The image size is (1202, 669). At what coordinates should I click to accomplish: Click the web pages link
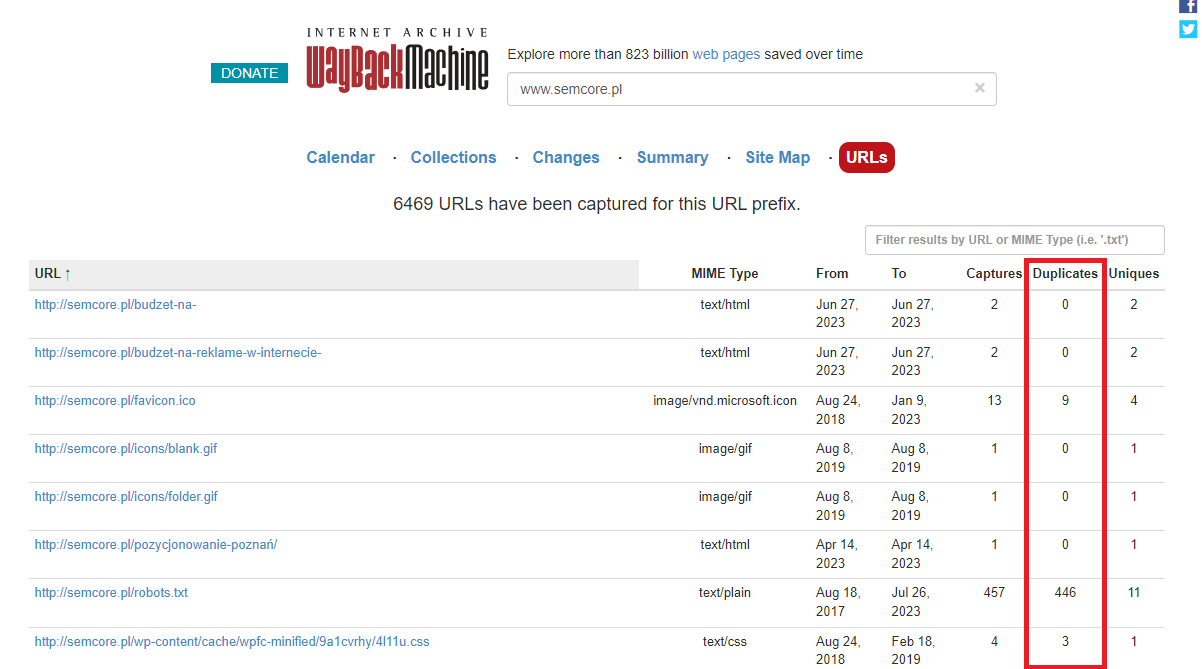coord(726,54)
